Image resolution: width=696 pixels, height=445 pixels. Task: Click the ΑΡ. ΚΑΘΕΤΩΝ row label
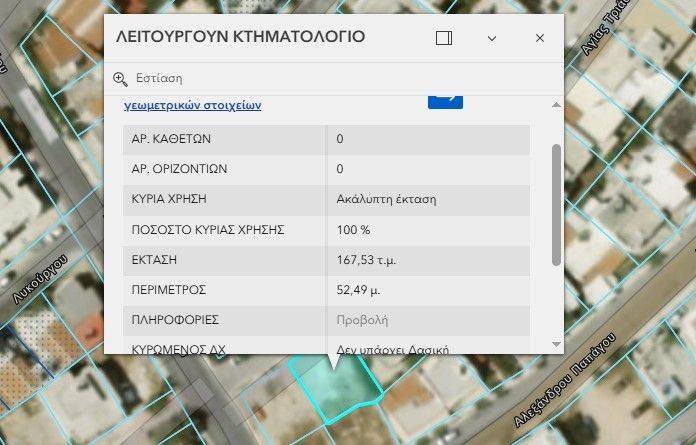[x=171, y=139]
